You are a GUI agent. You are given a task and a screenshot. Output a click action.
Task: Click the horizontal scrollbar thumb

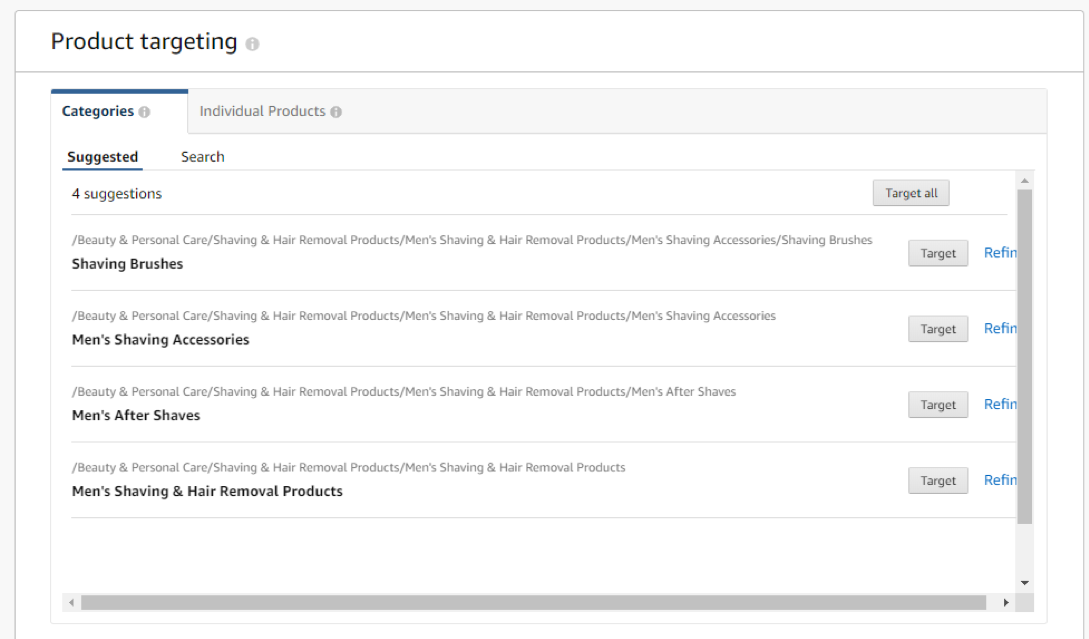click(x=533, y=602)
